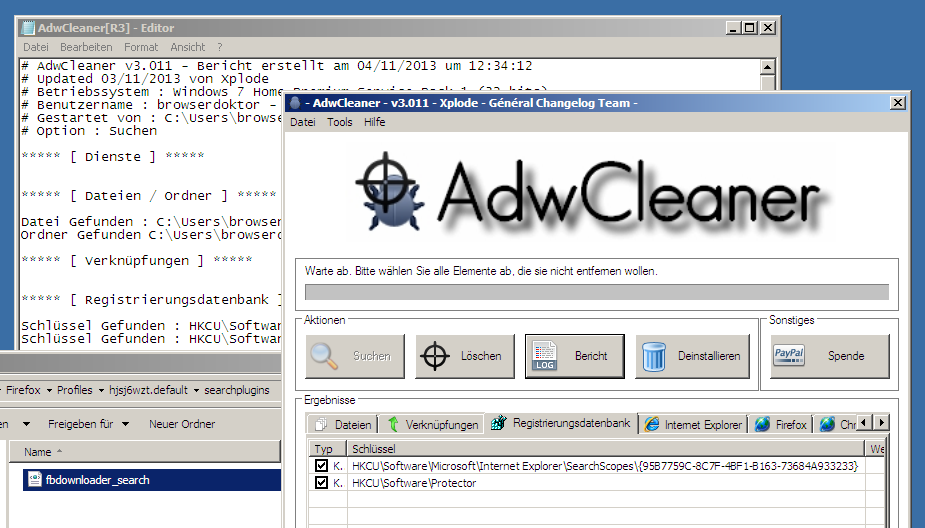This screenshot has width=925, height=528.
Task: Click the Editor notepad title icon
Action: (28, 28)
